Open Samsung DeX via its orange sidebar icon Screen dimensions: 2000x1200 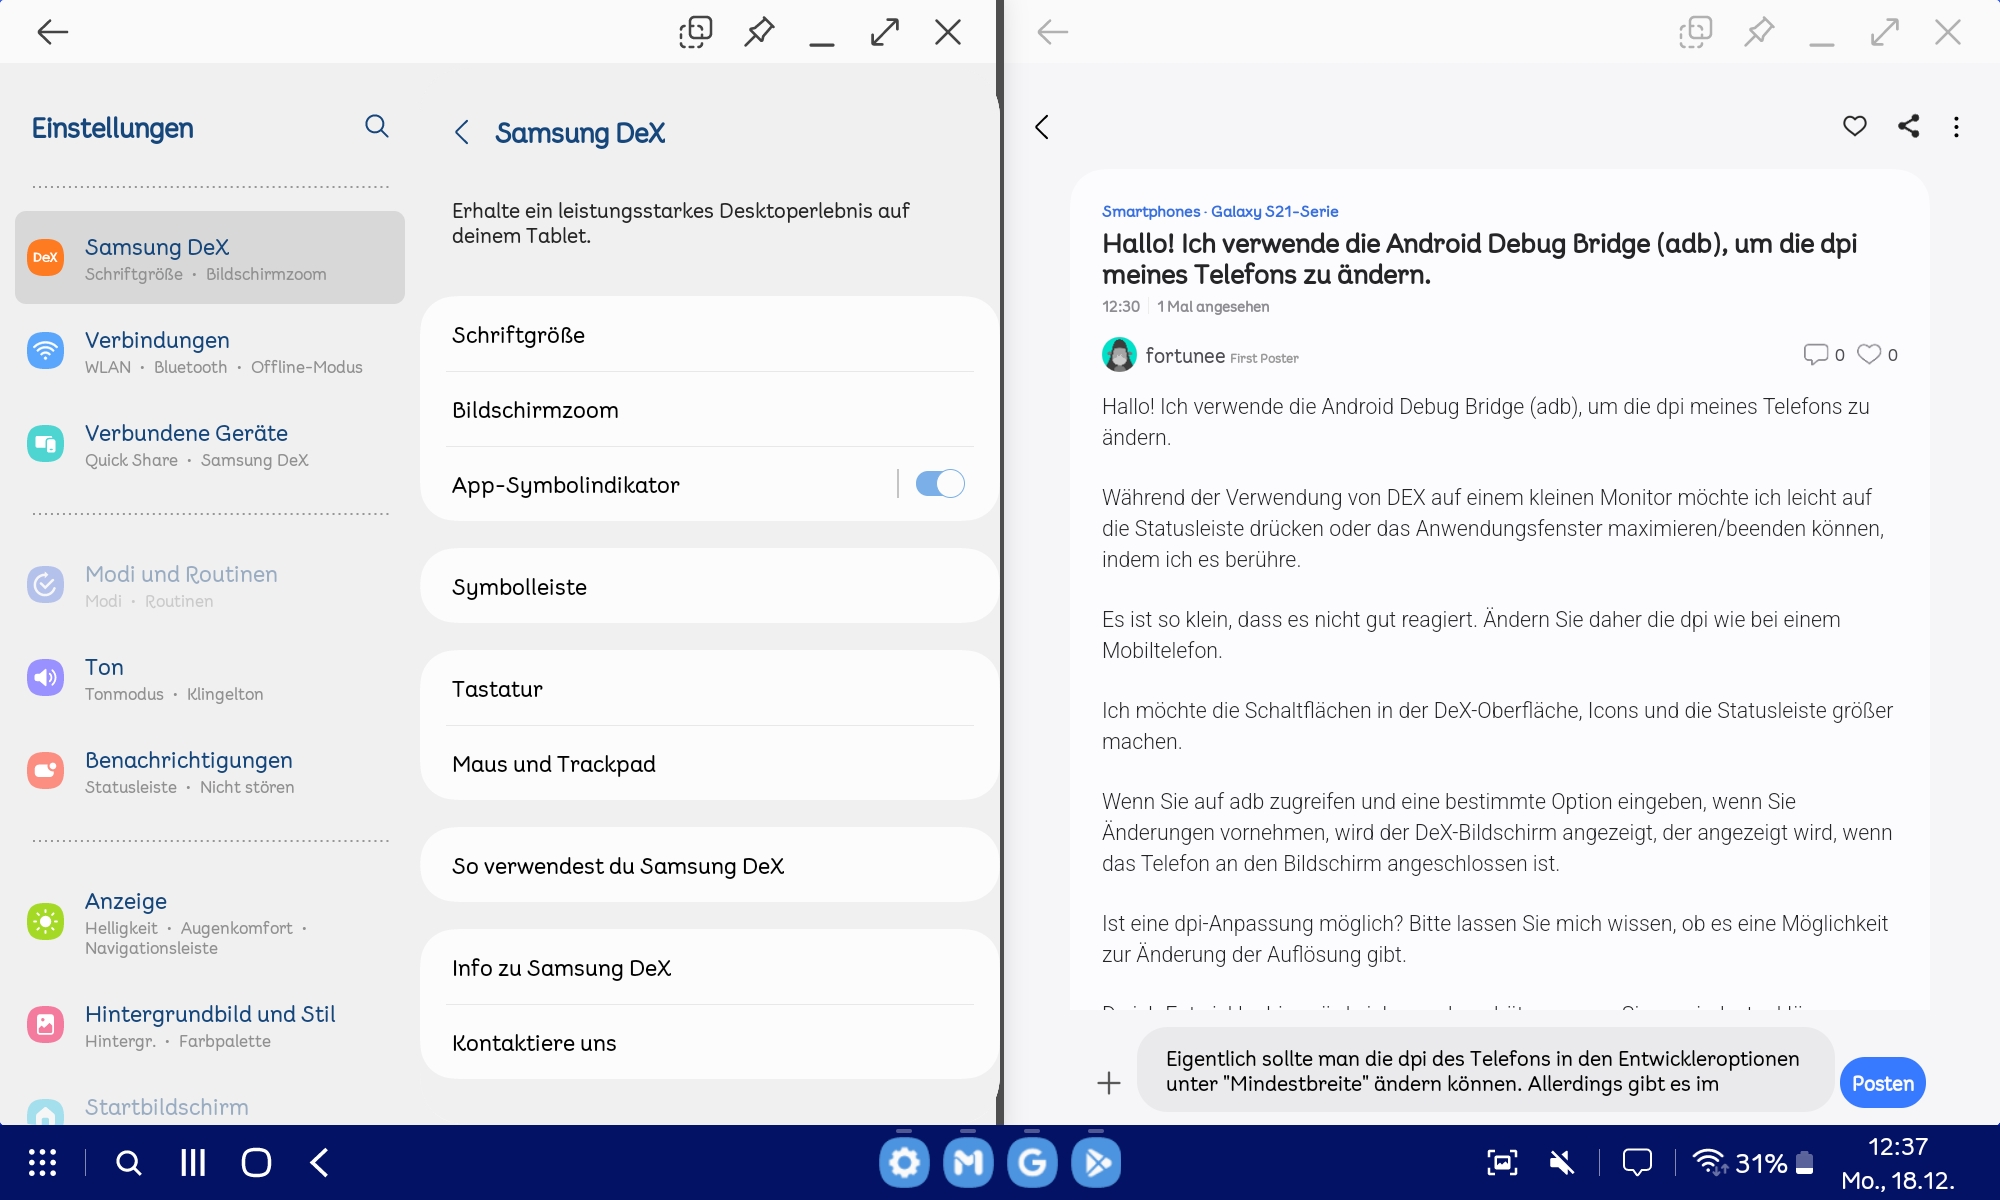45,258
